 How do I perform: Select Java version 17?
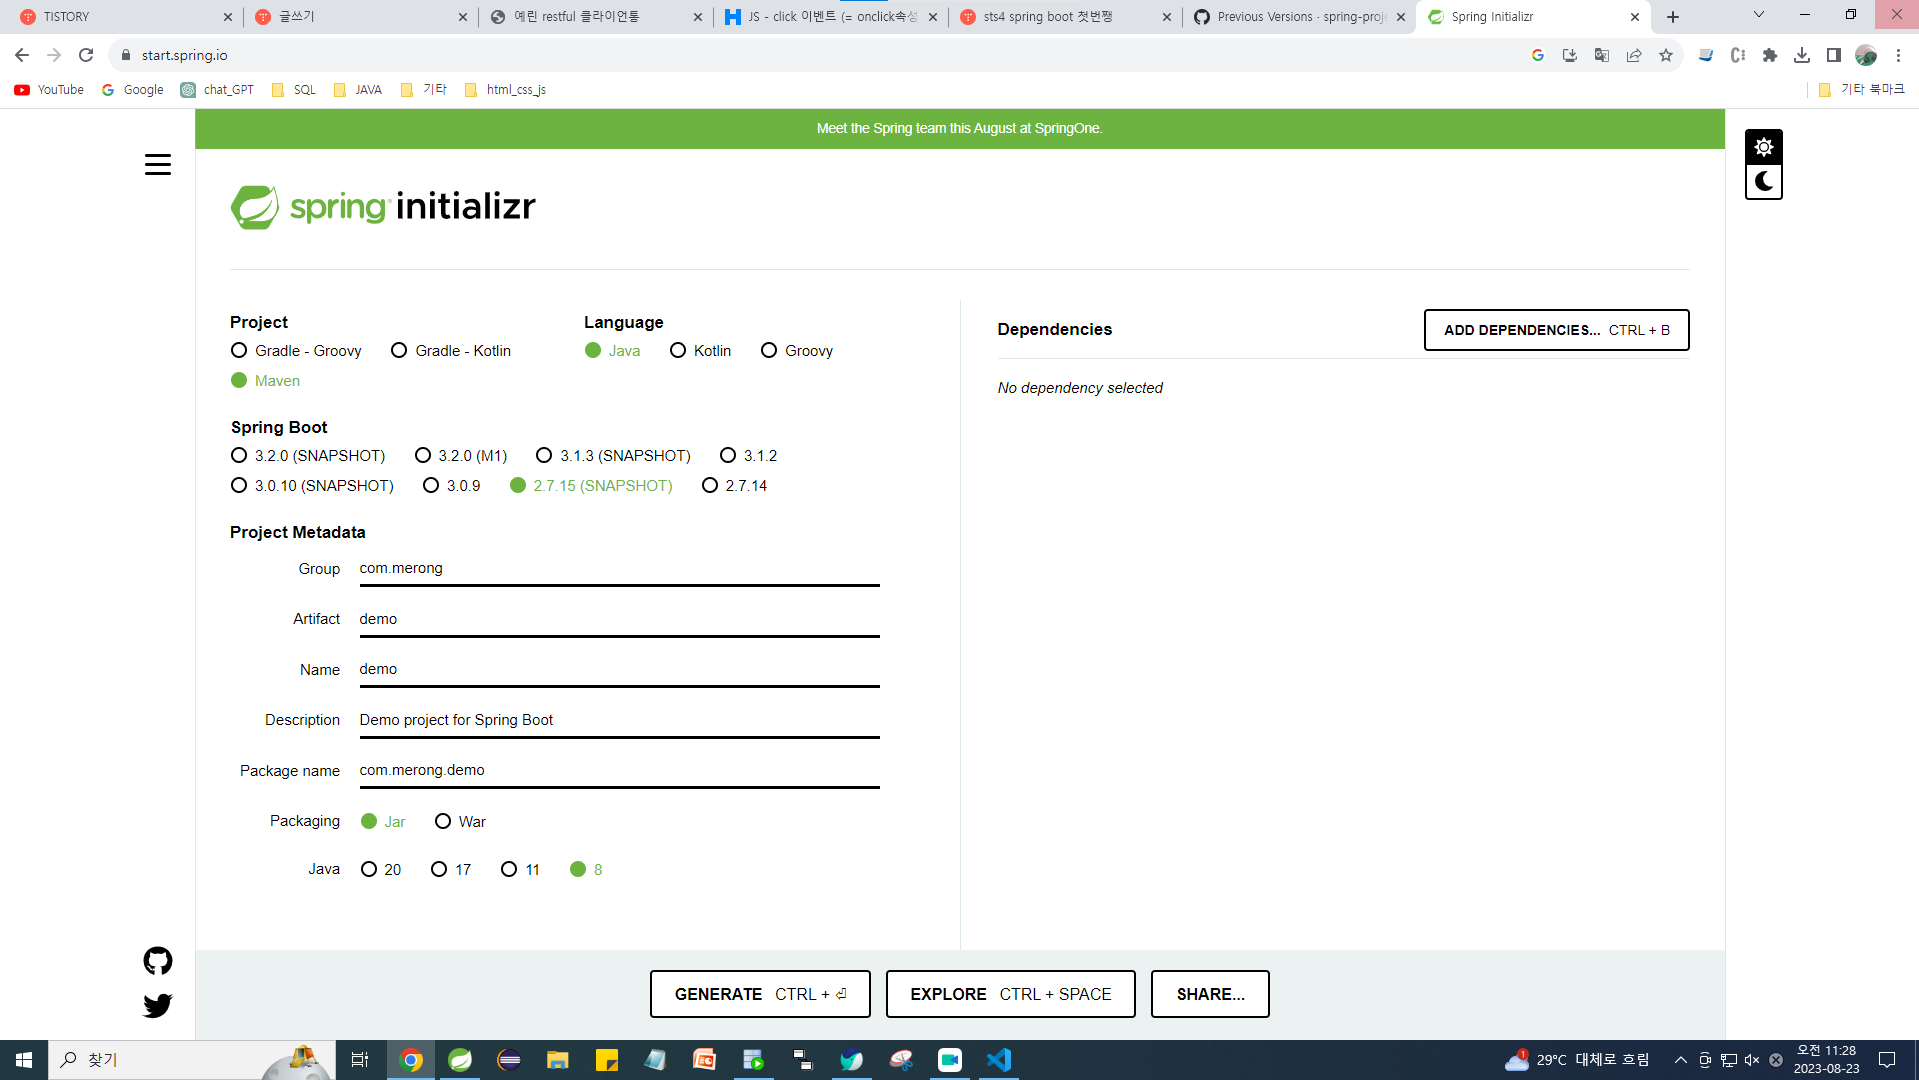pos(451,870)
